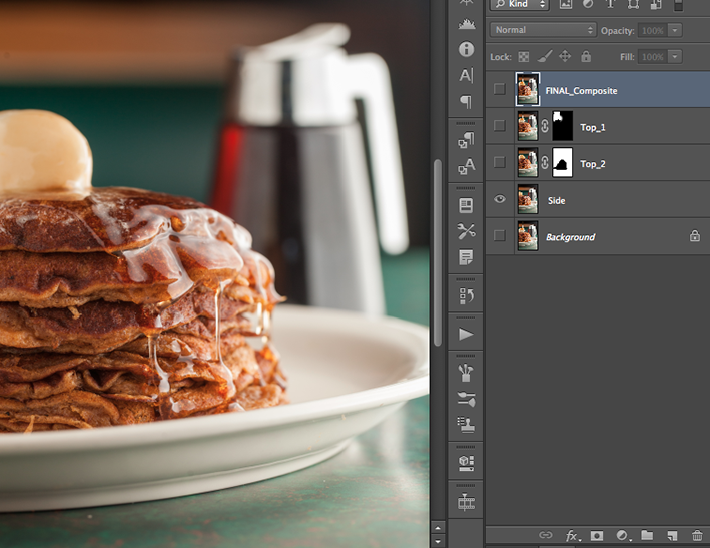Show the FINAL_Composite layer visibility box
This screenshot has width=710, height=548.
(500, 90)
